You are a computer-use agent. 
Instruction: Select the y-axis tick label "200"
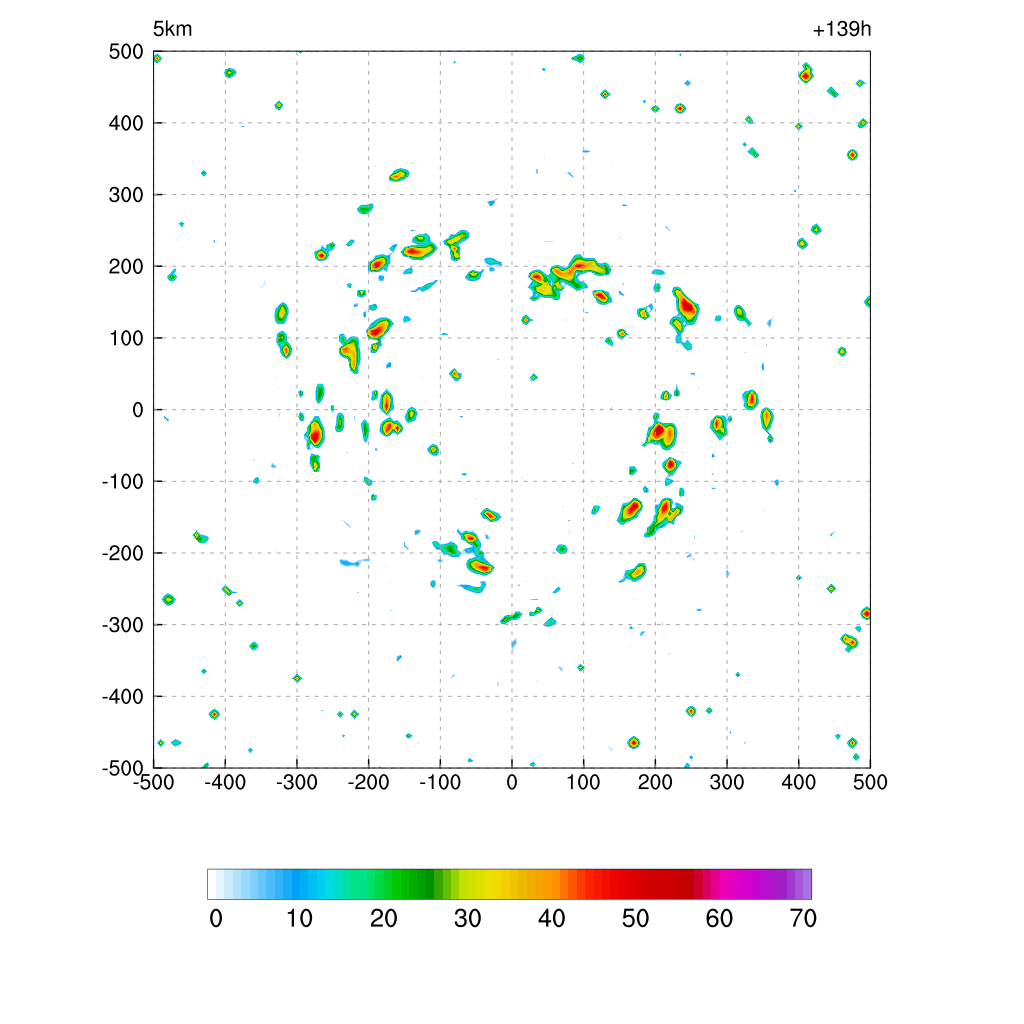tap(126, 266)
